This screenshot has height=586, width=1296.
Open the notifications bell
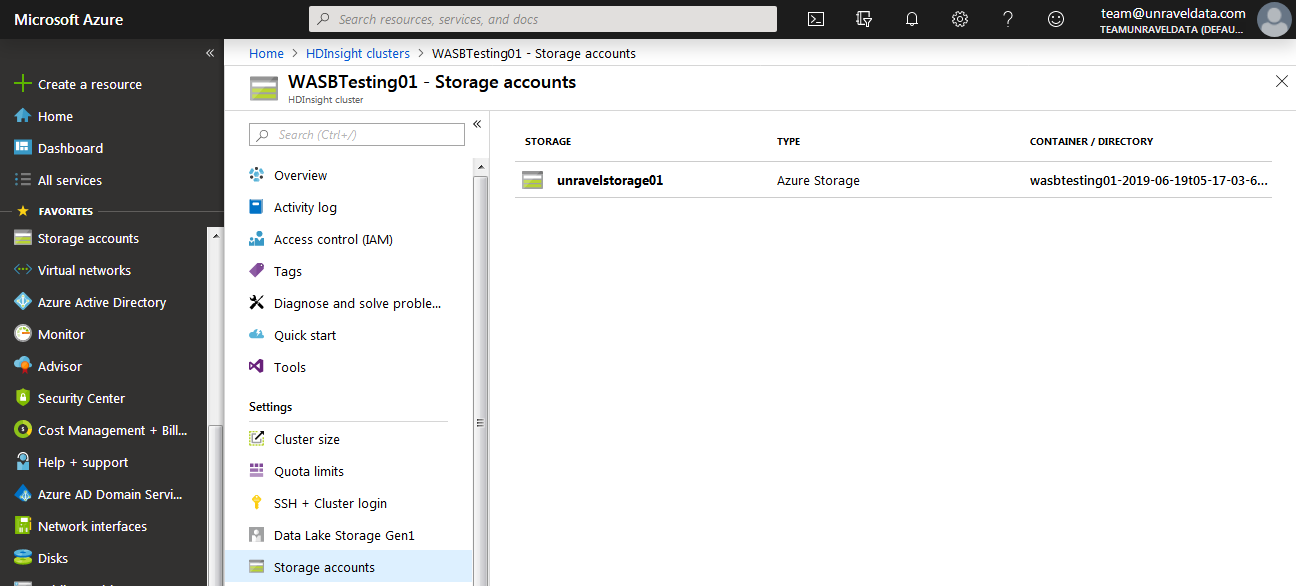click(x=912, y=19)
